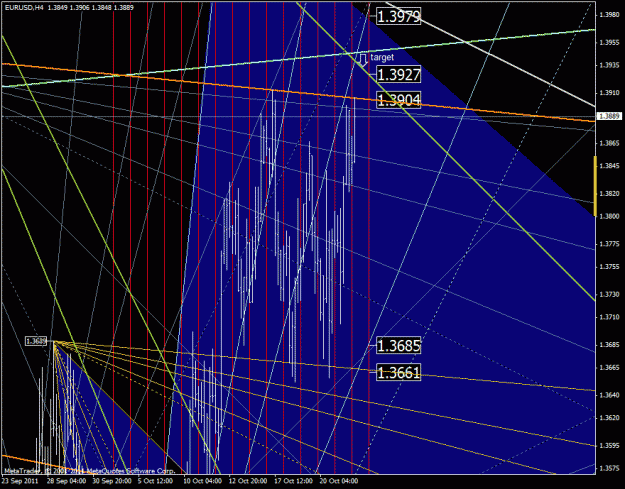Select the large boxed 1.3685 chart label
This screenshot has width=625, height=489.
point(398,346)
